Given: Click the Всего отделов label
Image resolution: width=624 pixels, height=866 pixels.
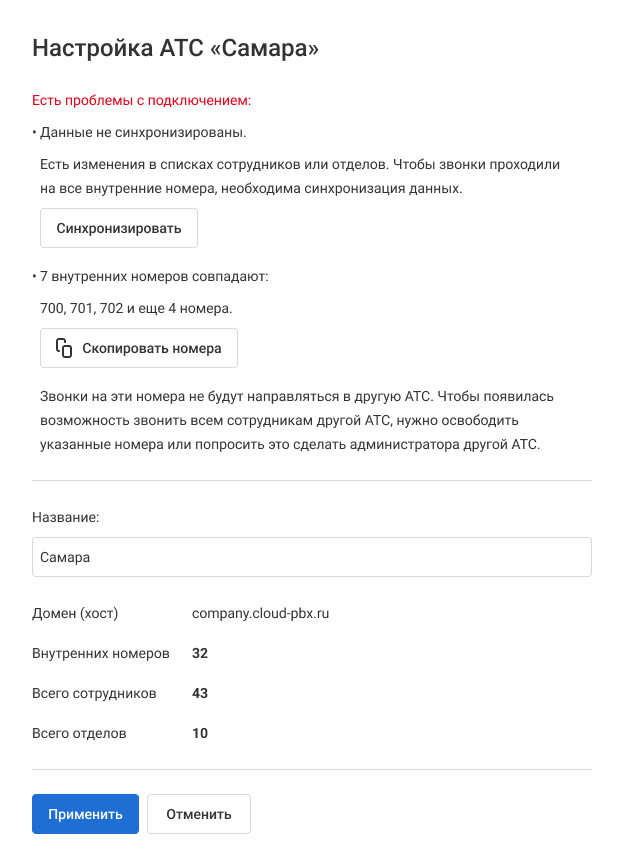Looking at the screenshot, I should [80, 733].
